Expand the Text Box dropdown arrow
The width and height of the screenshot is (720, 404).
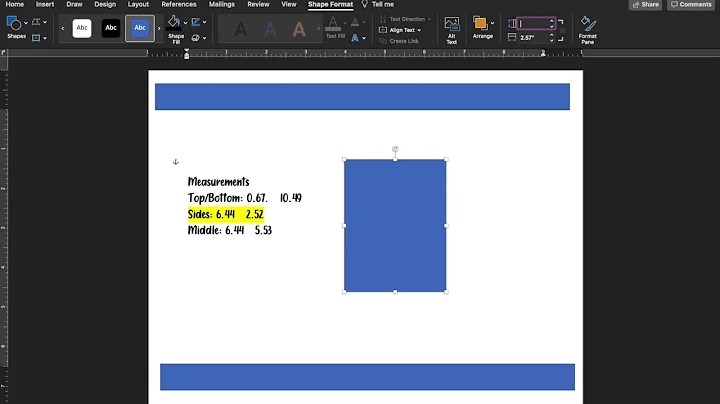(x=45, y=38)
